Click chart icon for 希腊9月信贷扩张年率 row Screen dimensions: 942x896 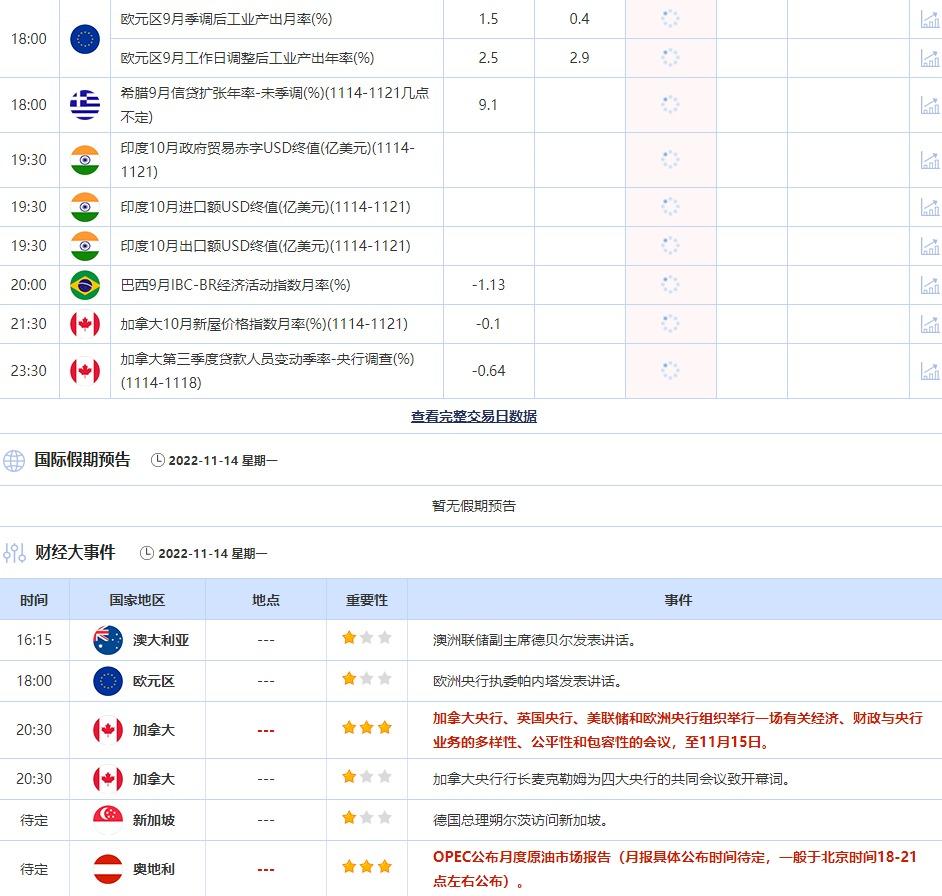point(929,105)
